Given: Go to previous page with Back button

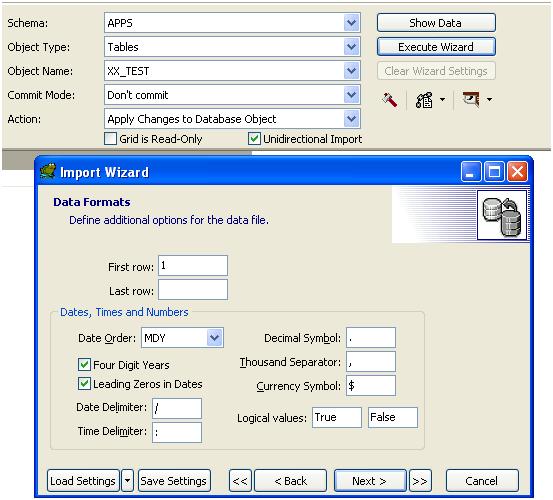Looking at the screenshot, I should coord(290,481).
